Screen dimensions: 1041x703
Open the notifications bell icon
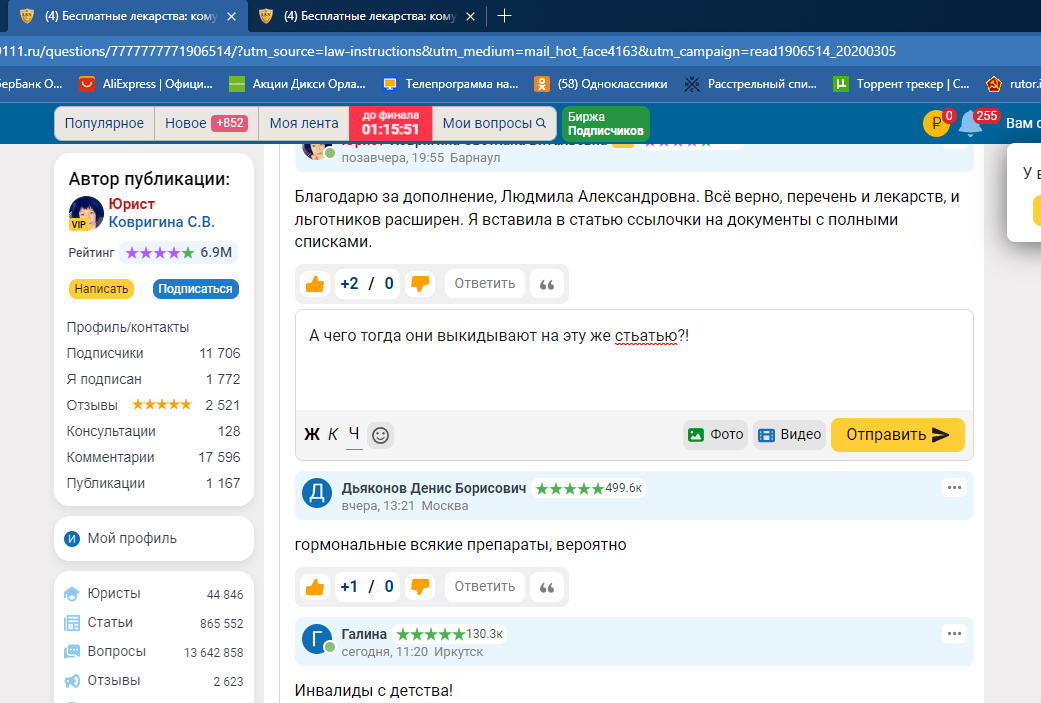(x=969, y=124)
